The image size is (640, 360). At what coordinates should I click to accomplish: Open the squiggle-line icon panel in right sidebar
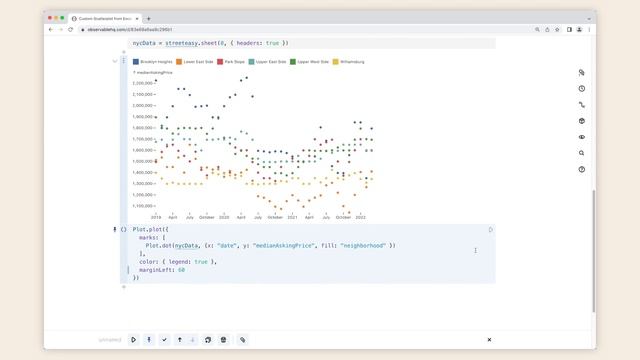click(x=582, y=105)
